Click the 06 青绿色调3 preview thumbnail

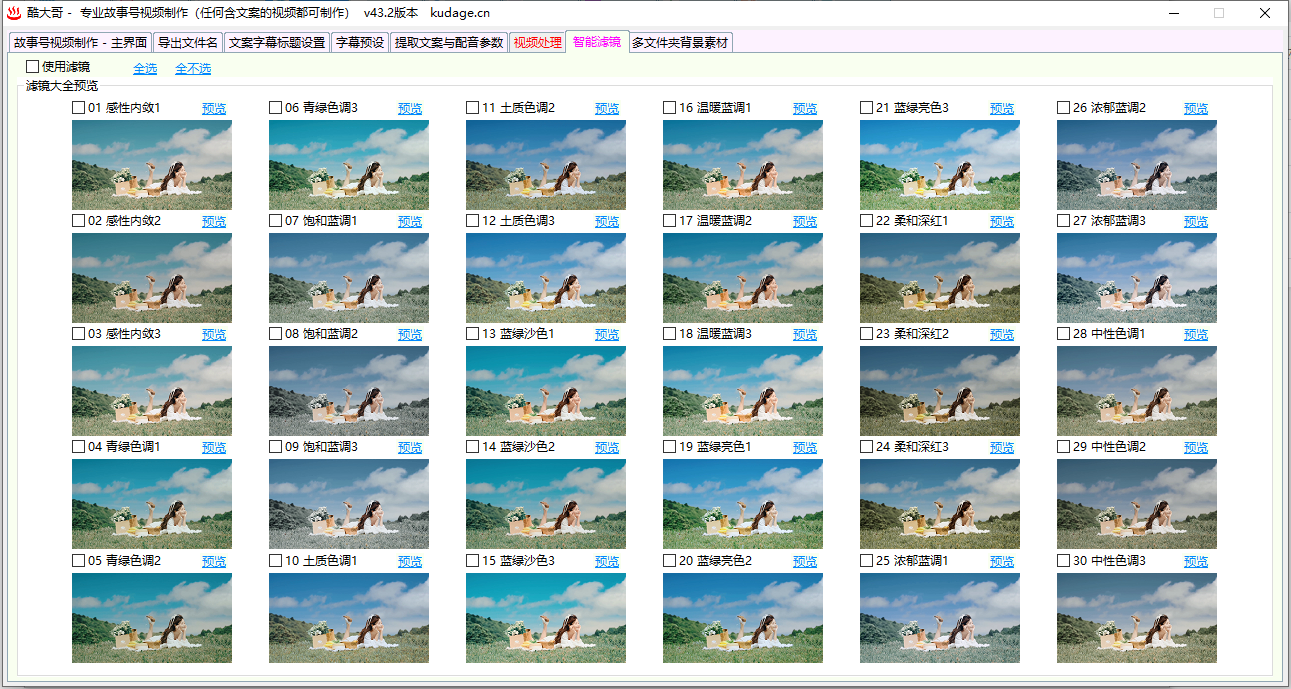(349, 165)
